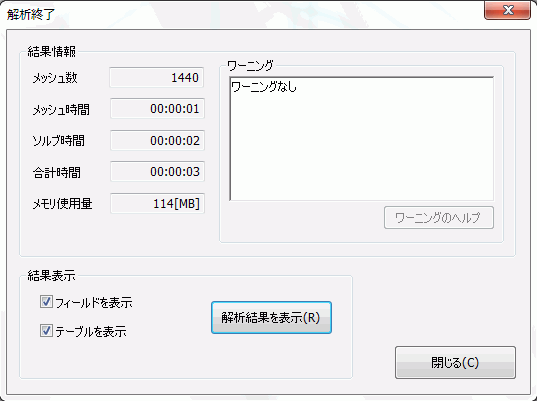537x401 pixels.
Task: Uncheck the テーブルを表示 checkbox
Action: pos(46,331)
